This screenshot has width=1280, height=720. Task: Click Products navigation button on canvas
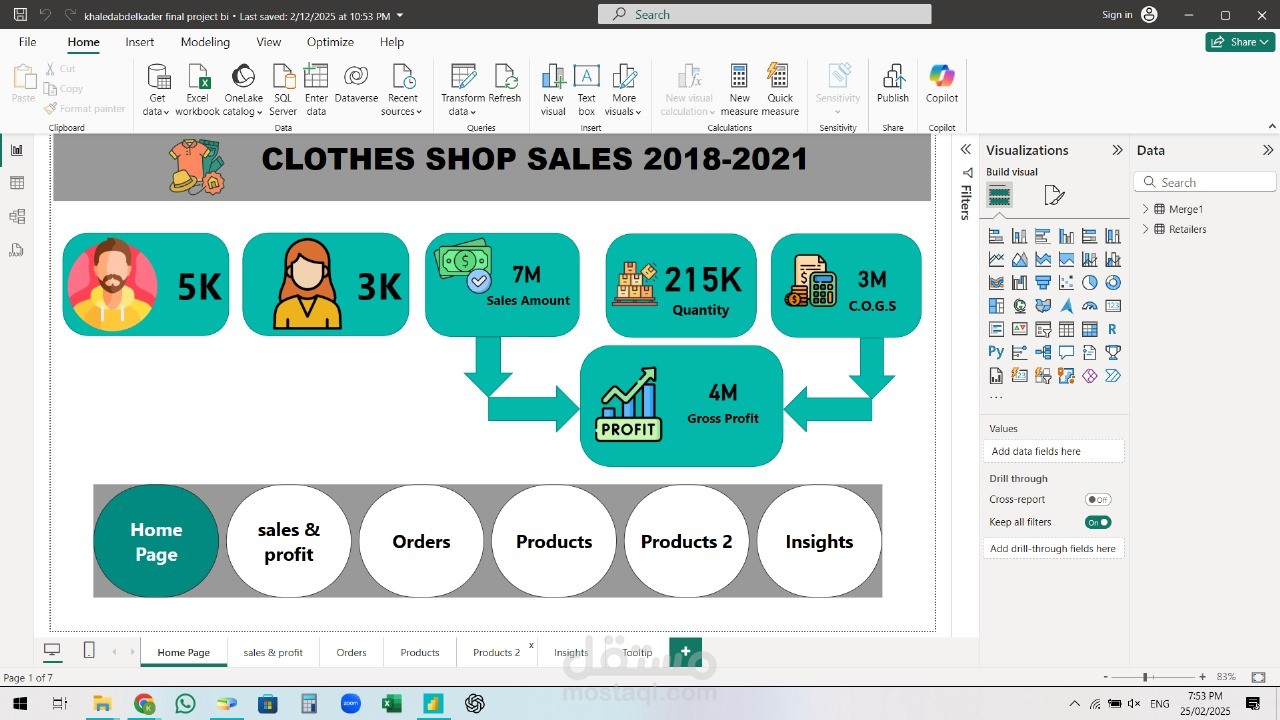[554, 541]
